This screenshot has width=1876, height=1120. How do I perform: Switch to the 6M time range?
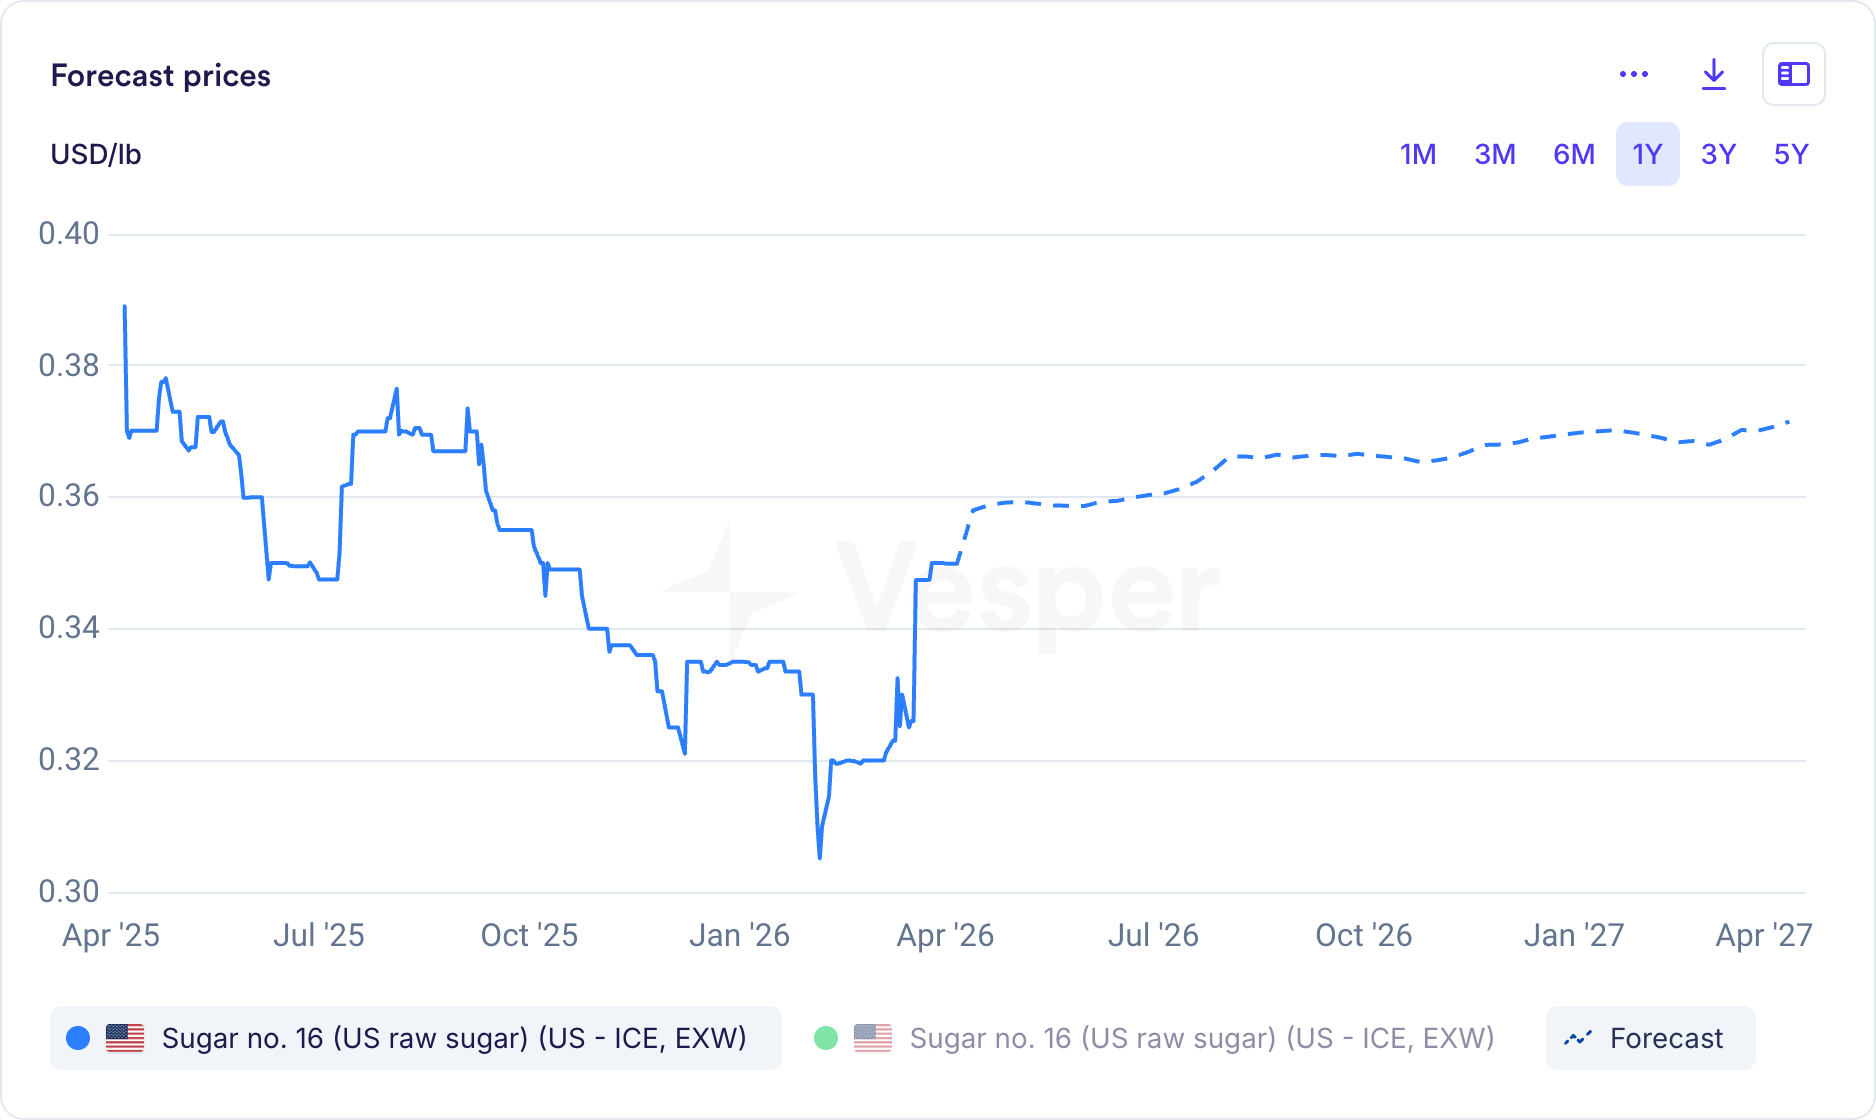click(x=1574, y=154)
